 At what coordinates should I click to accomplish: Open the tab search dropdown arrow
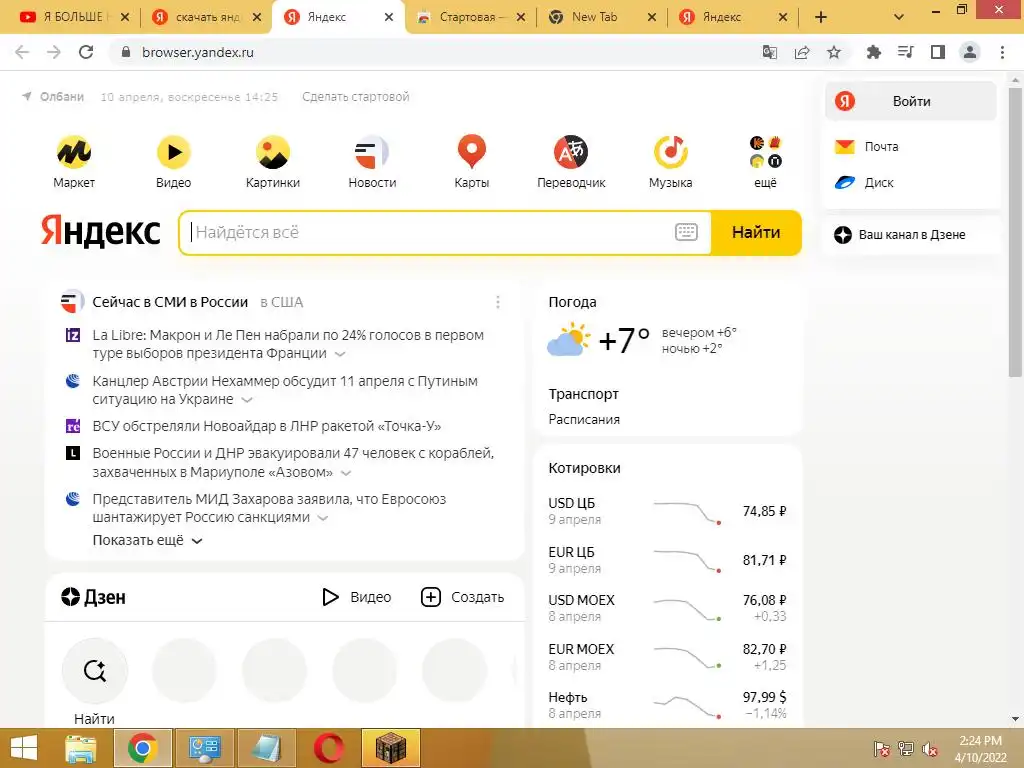[899, 17]
